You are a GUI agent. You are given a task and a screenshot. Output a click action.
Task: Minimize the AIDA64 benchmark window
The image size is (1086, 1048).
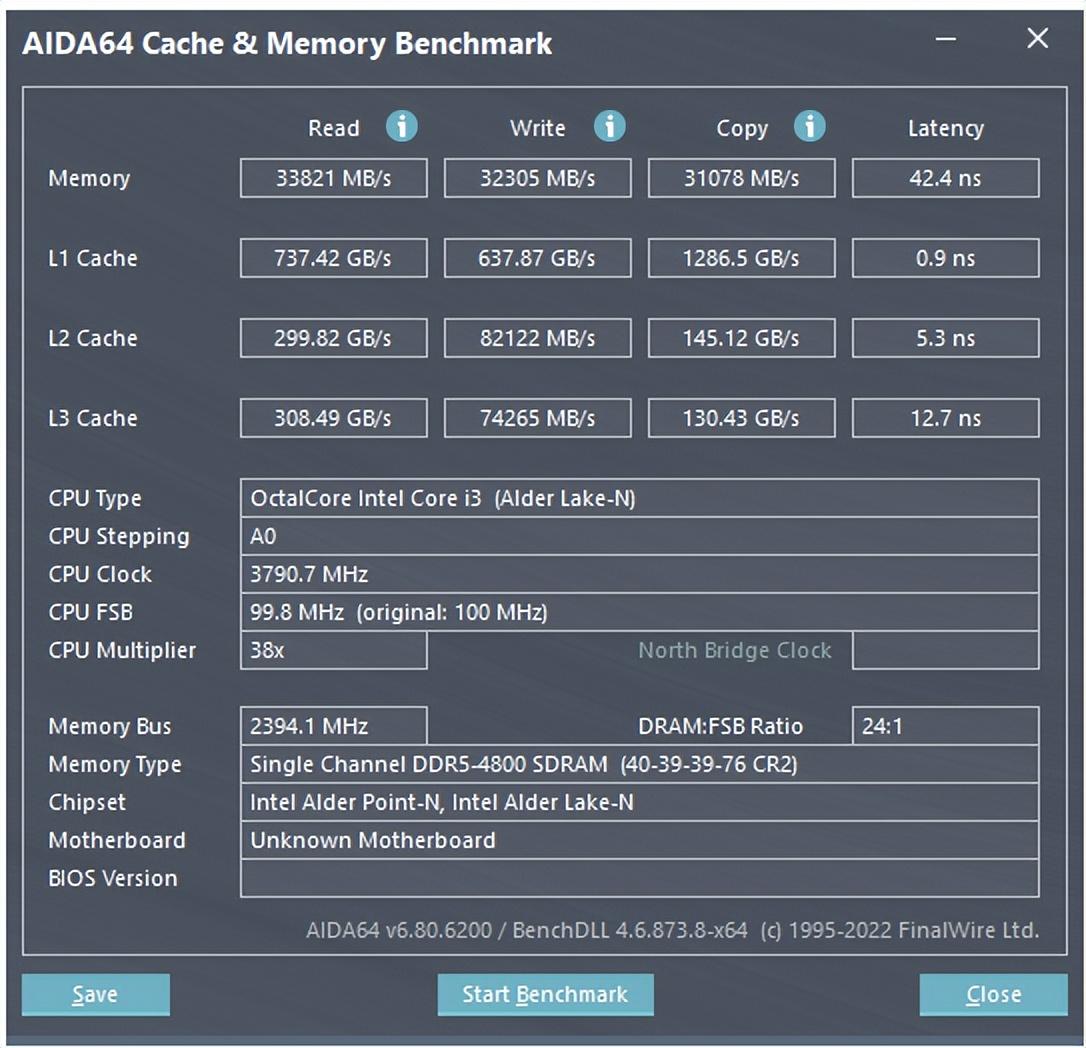click(x=946, y=40)
